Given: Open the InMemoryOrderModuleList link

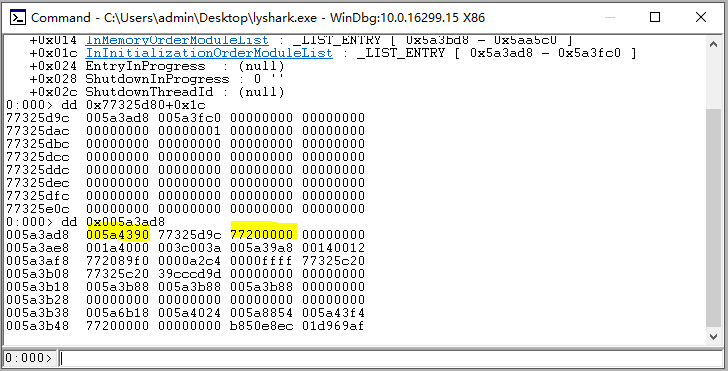Looking at the screenshot, I should (x=177, y=40).
